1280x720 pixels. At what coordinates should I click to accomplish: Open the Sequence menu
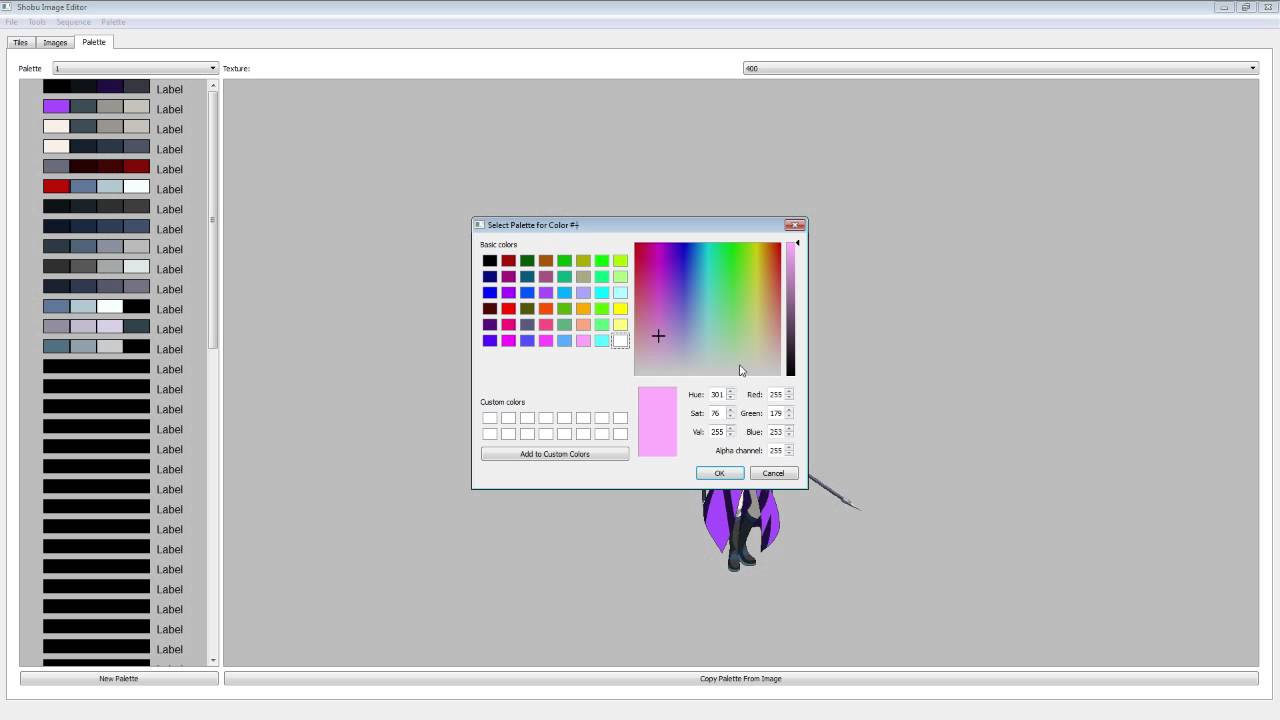(73, 22)
